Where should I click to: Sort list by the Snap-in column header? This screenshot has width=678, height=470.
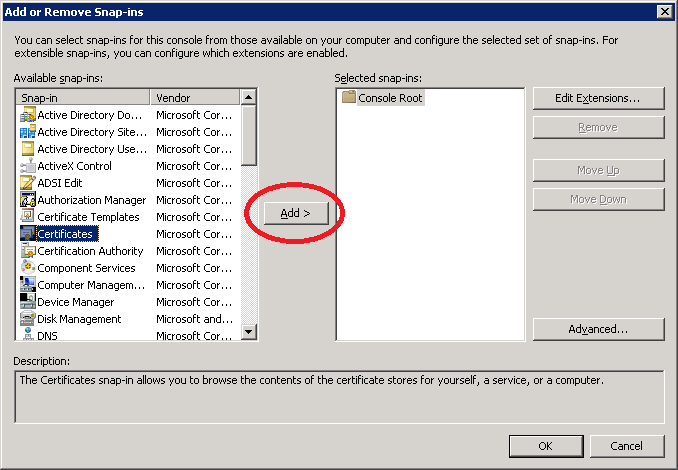coord(83,98)
